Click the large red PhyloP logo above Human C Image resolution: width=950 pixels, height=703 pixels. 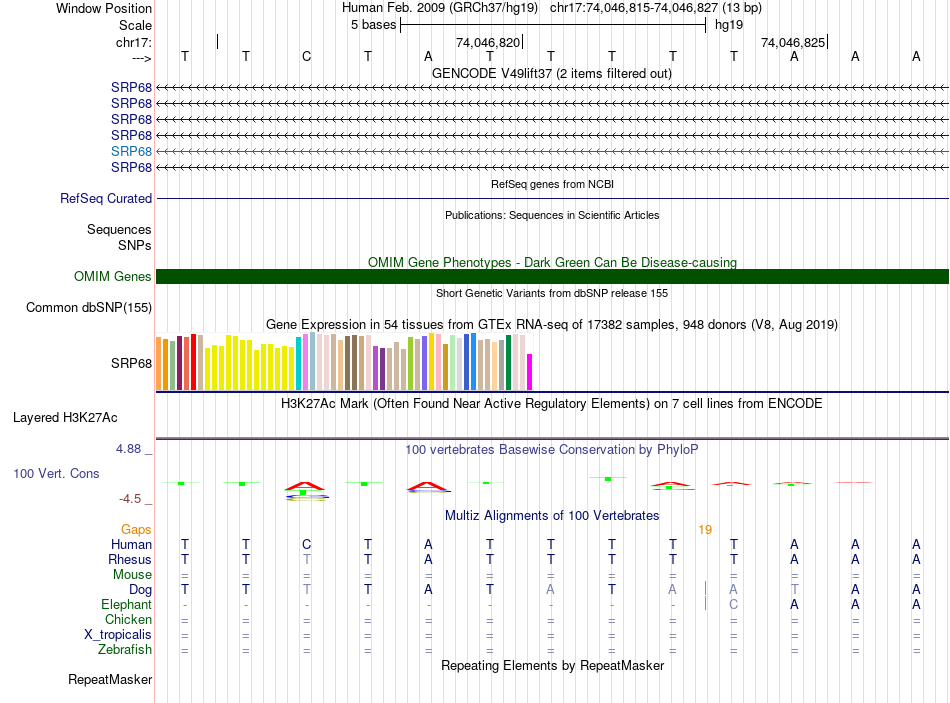(x=305, y=486)
